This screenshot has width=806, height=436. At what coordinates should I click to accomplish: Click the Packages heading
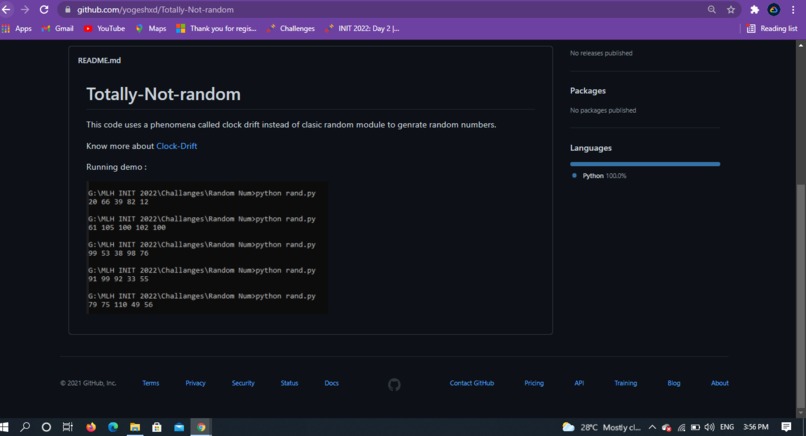(588, 90)
